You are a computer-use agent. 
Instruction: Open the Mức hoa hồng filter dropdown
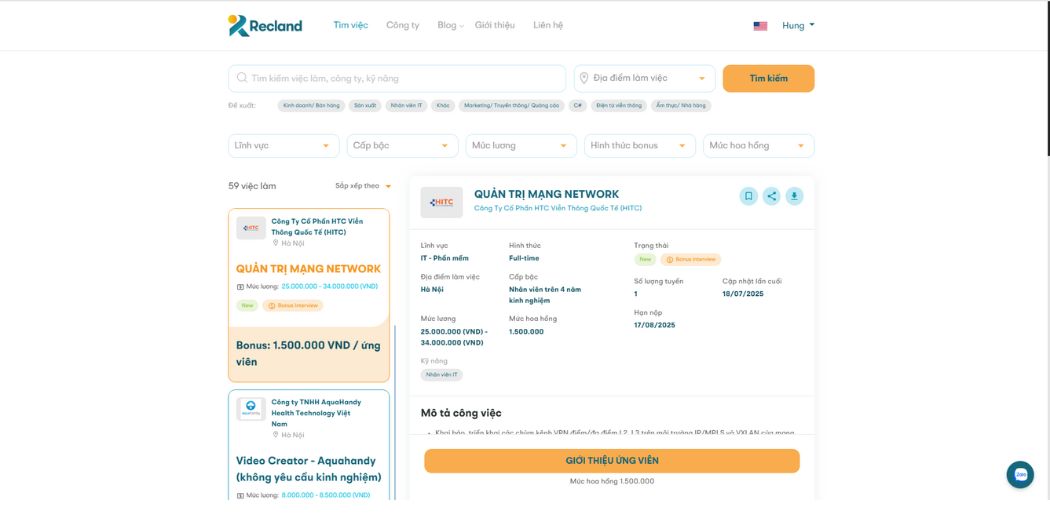[759, 145]
